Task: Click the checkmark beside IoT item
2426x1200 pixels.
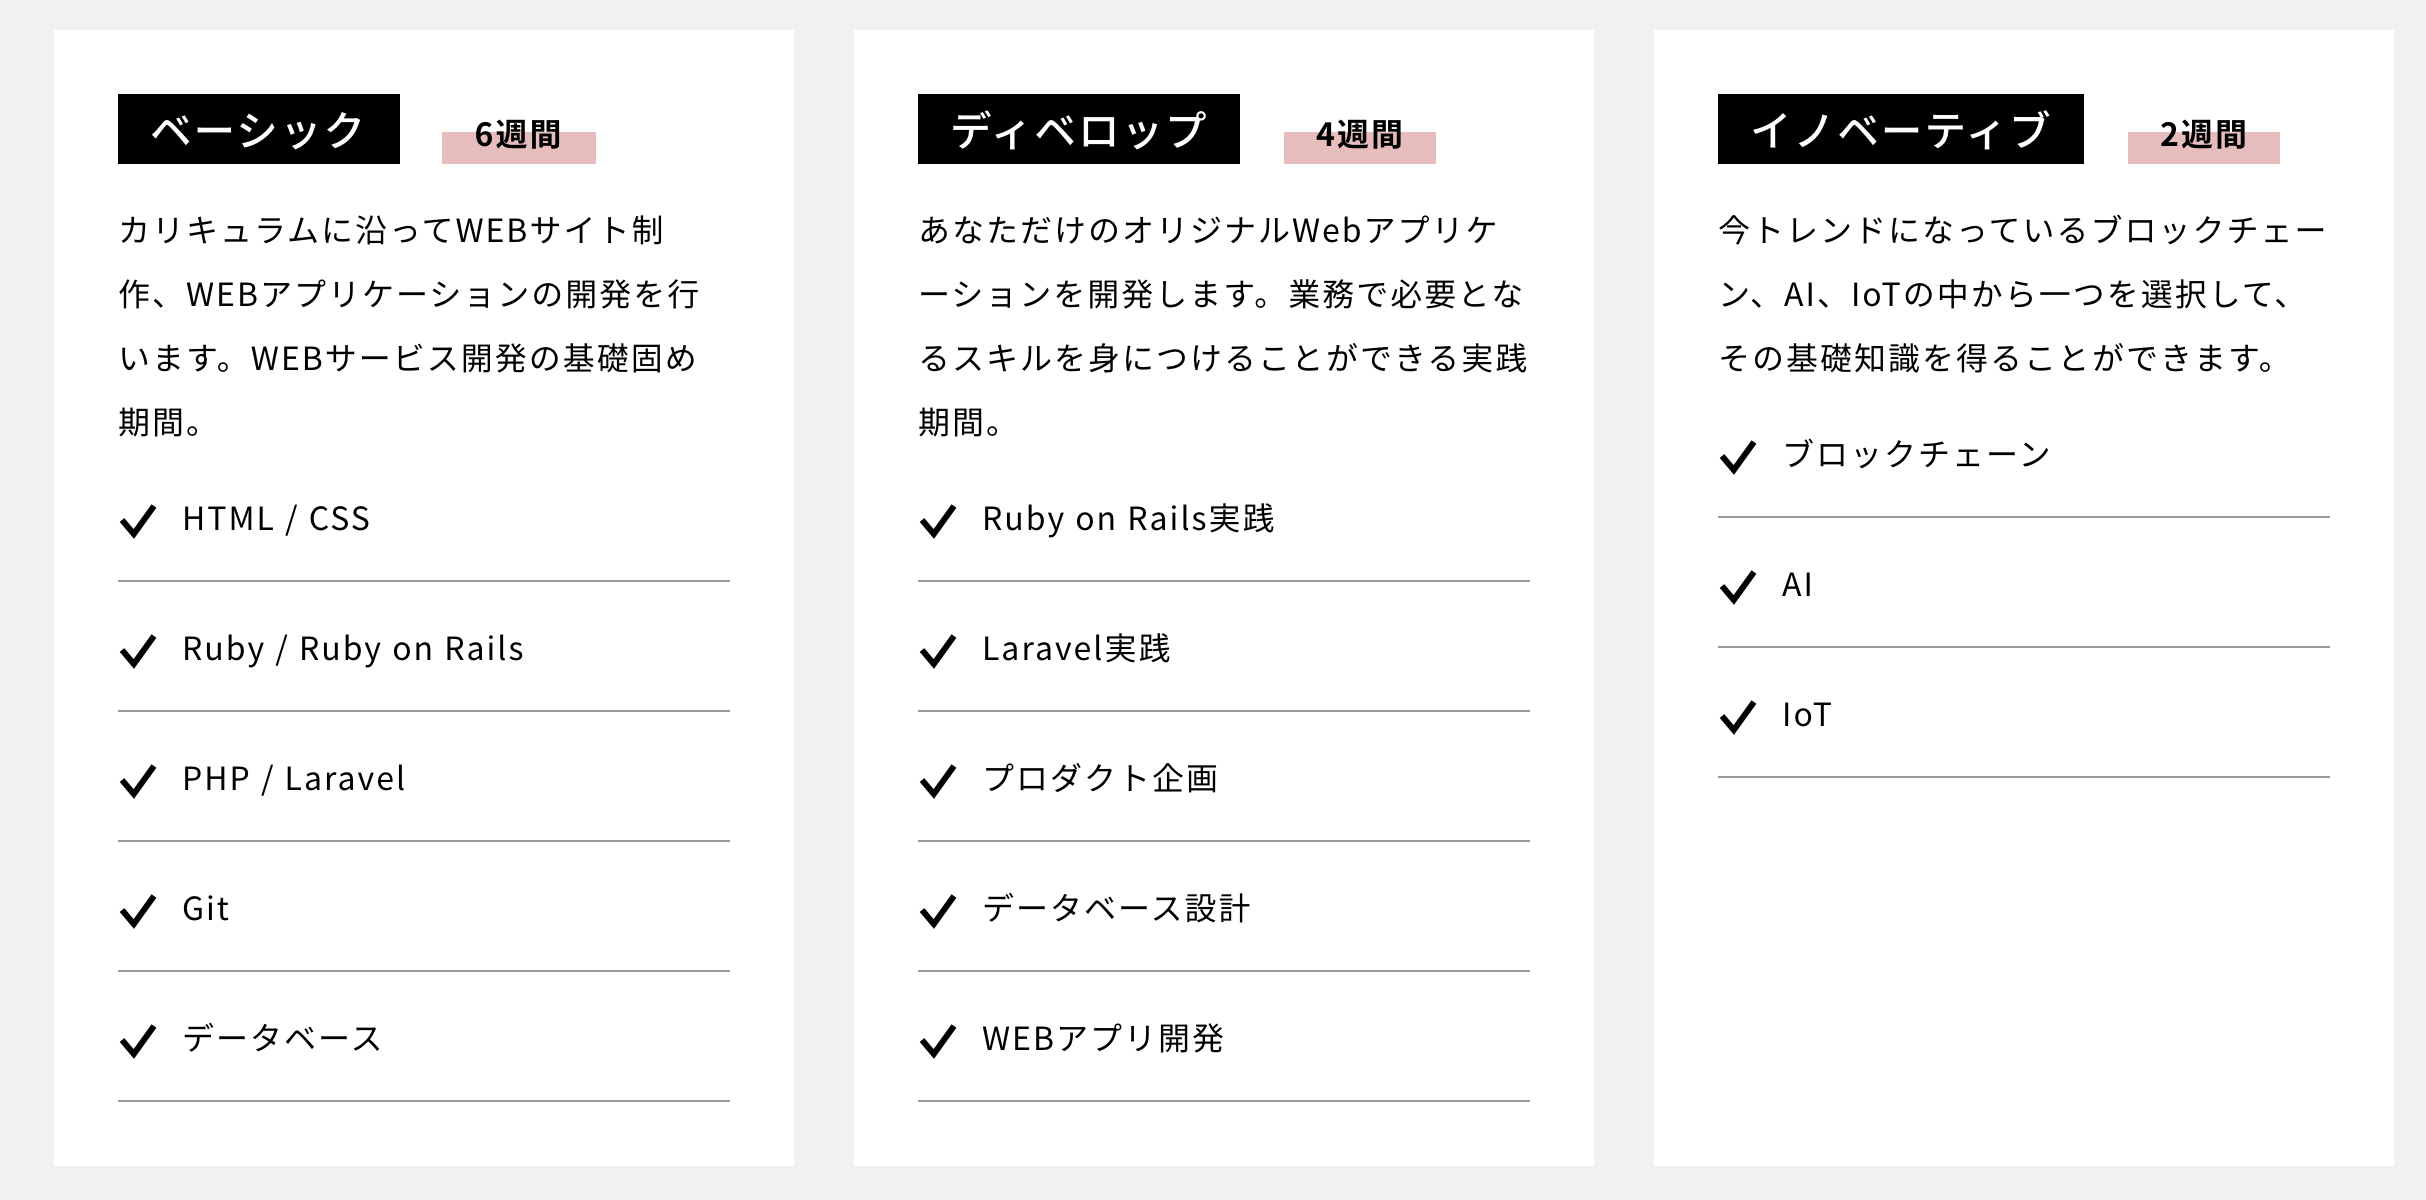Action: (1738, 717)
